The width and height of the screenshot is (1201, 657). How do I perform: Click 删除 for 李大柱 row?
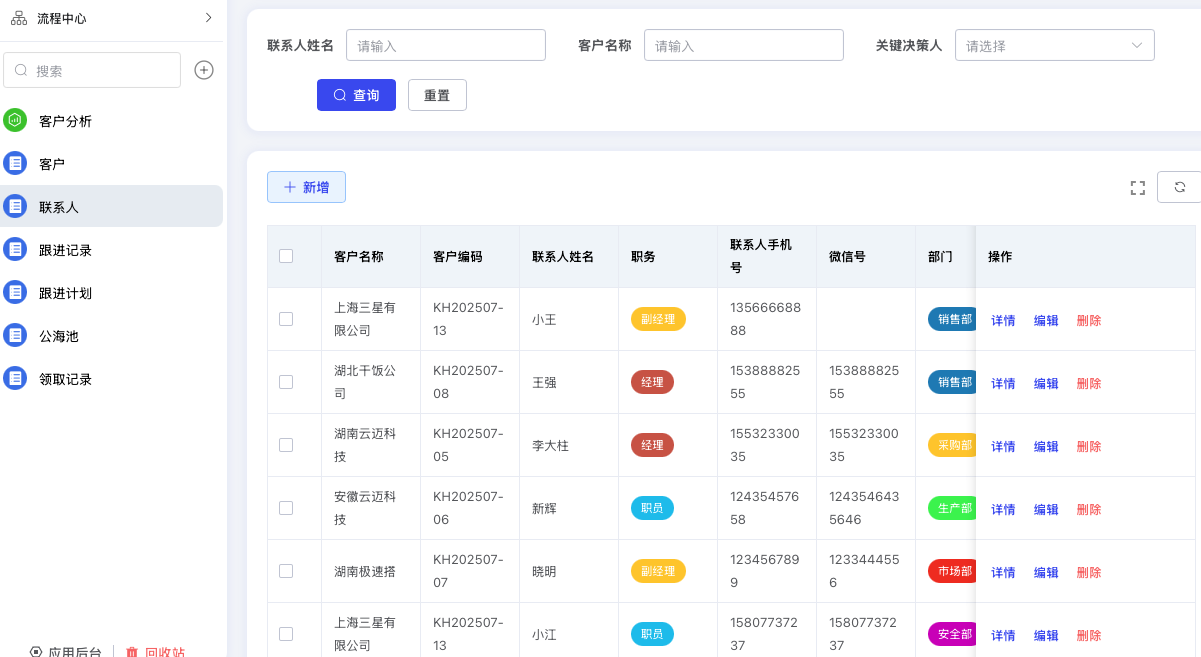coord(1089,446)
